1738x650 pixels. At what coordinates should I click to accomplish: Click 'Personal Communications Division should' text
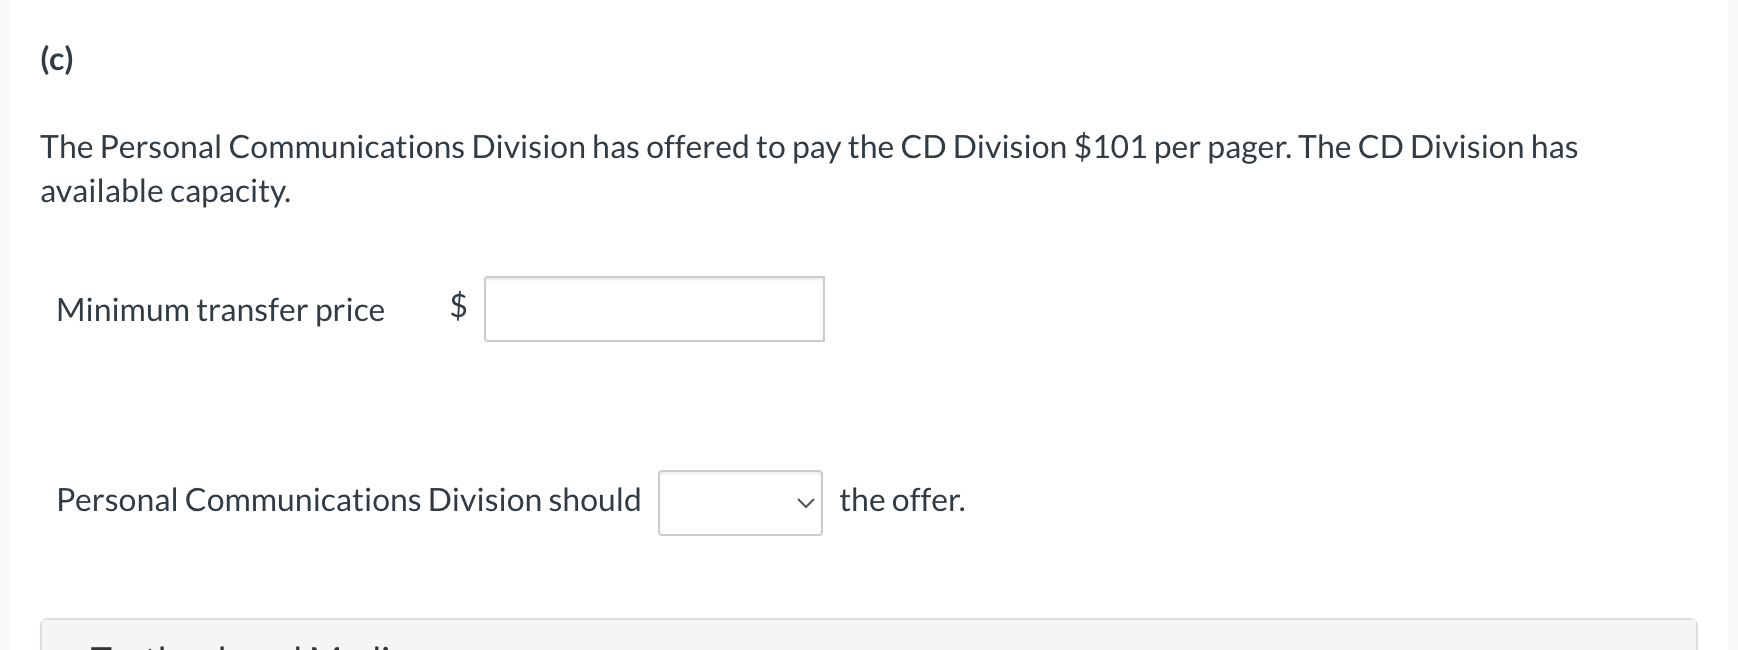348,500
